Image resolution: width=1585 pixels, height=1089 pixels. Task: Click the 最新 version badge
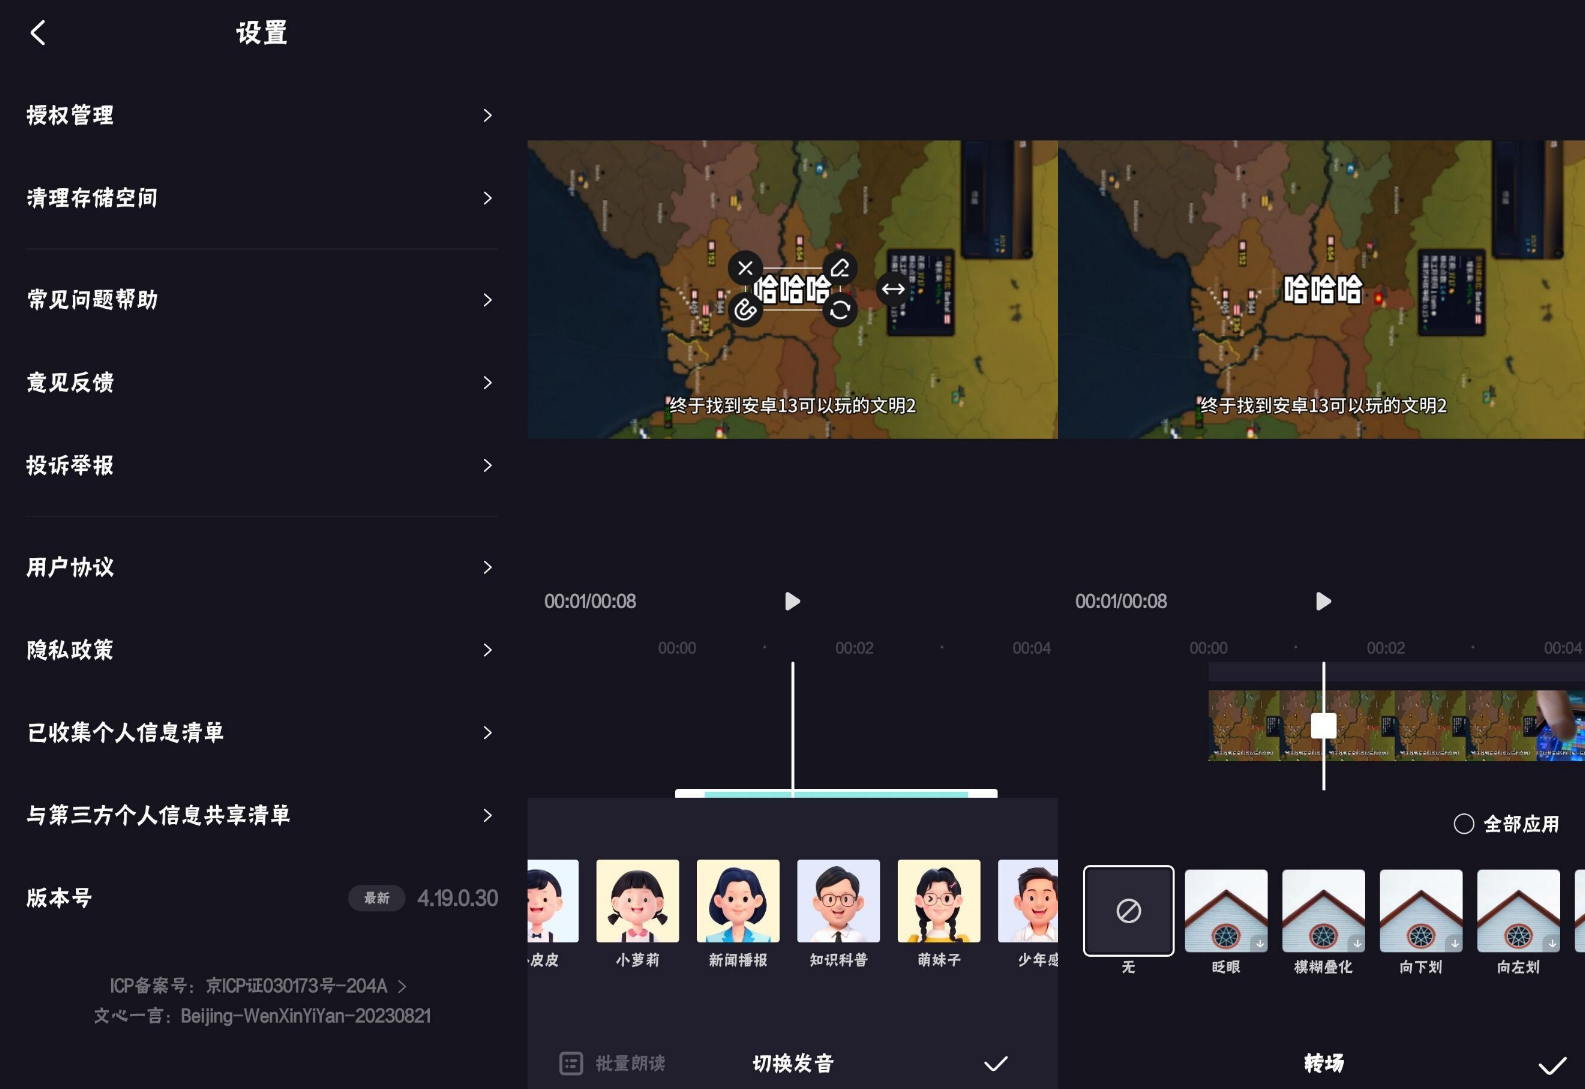point(376,898)
